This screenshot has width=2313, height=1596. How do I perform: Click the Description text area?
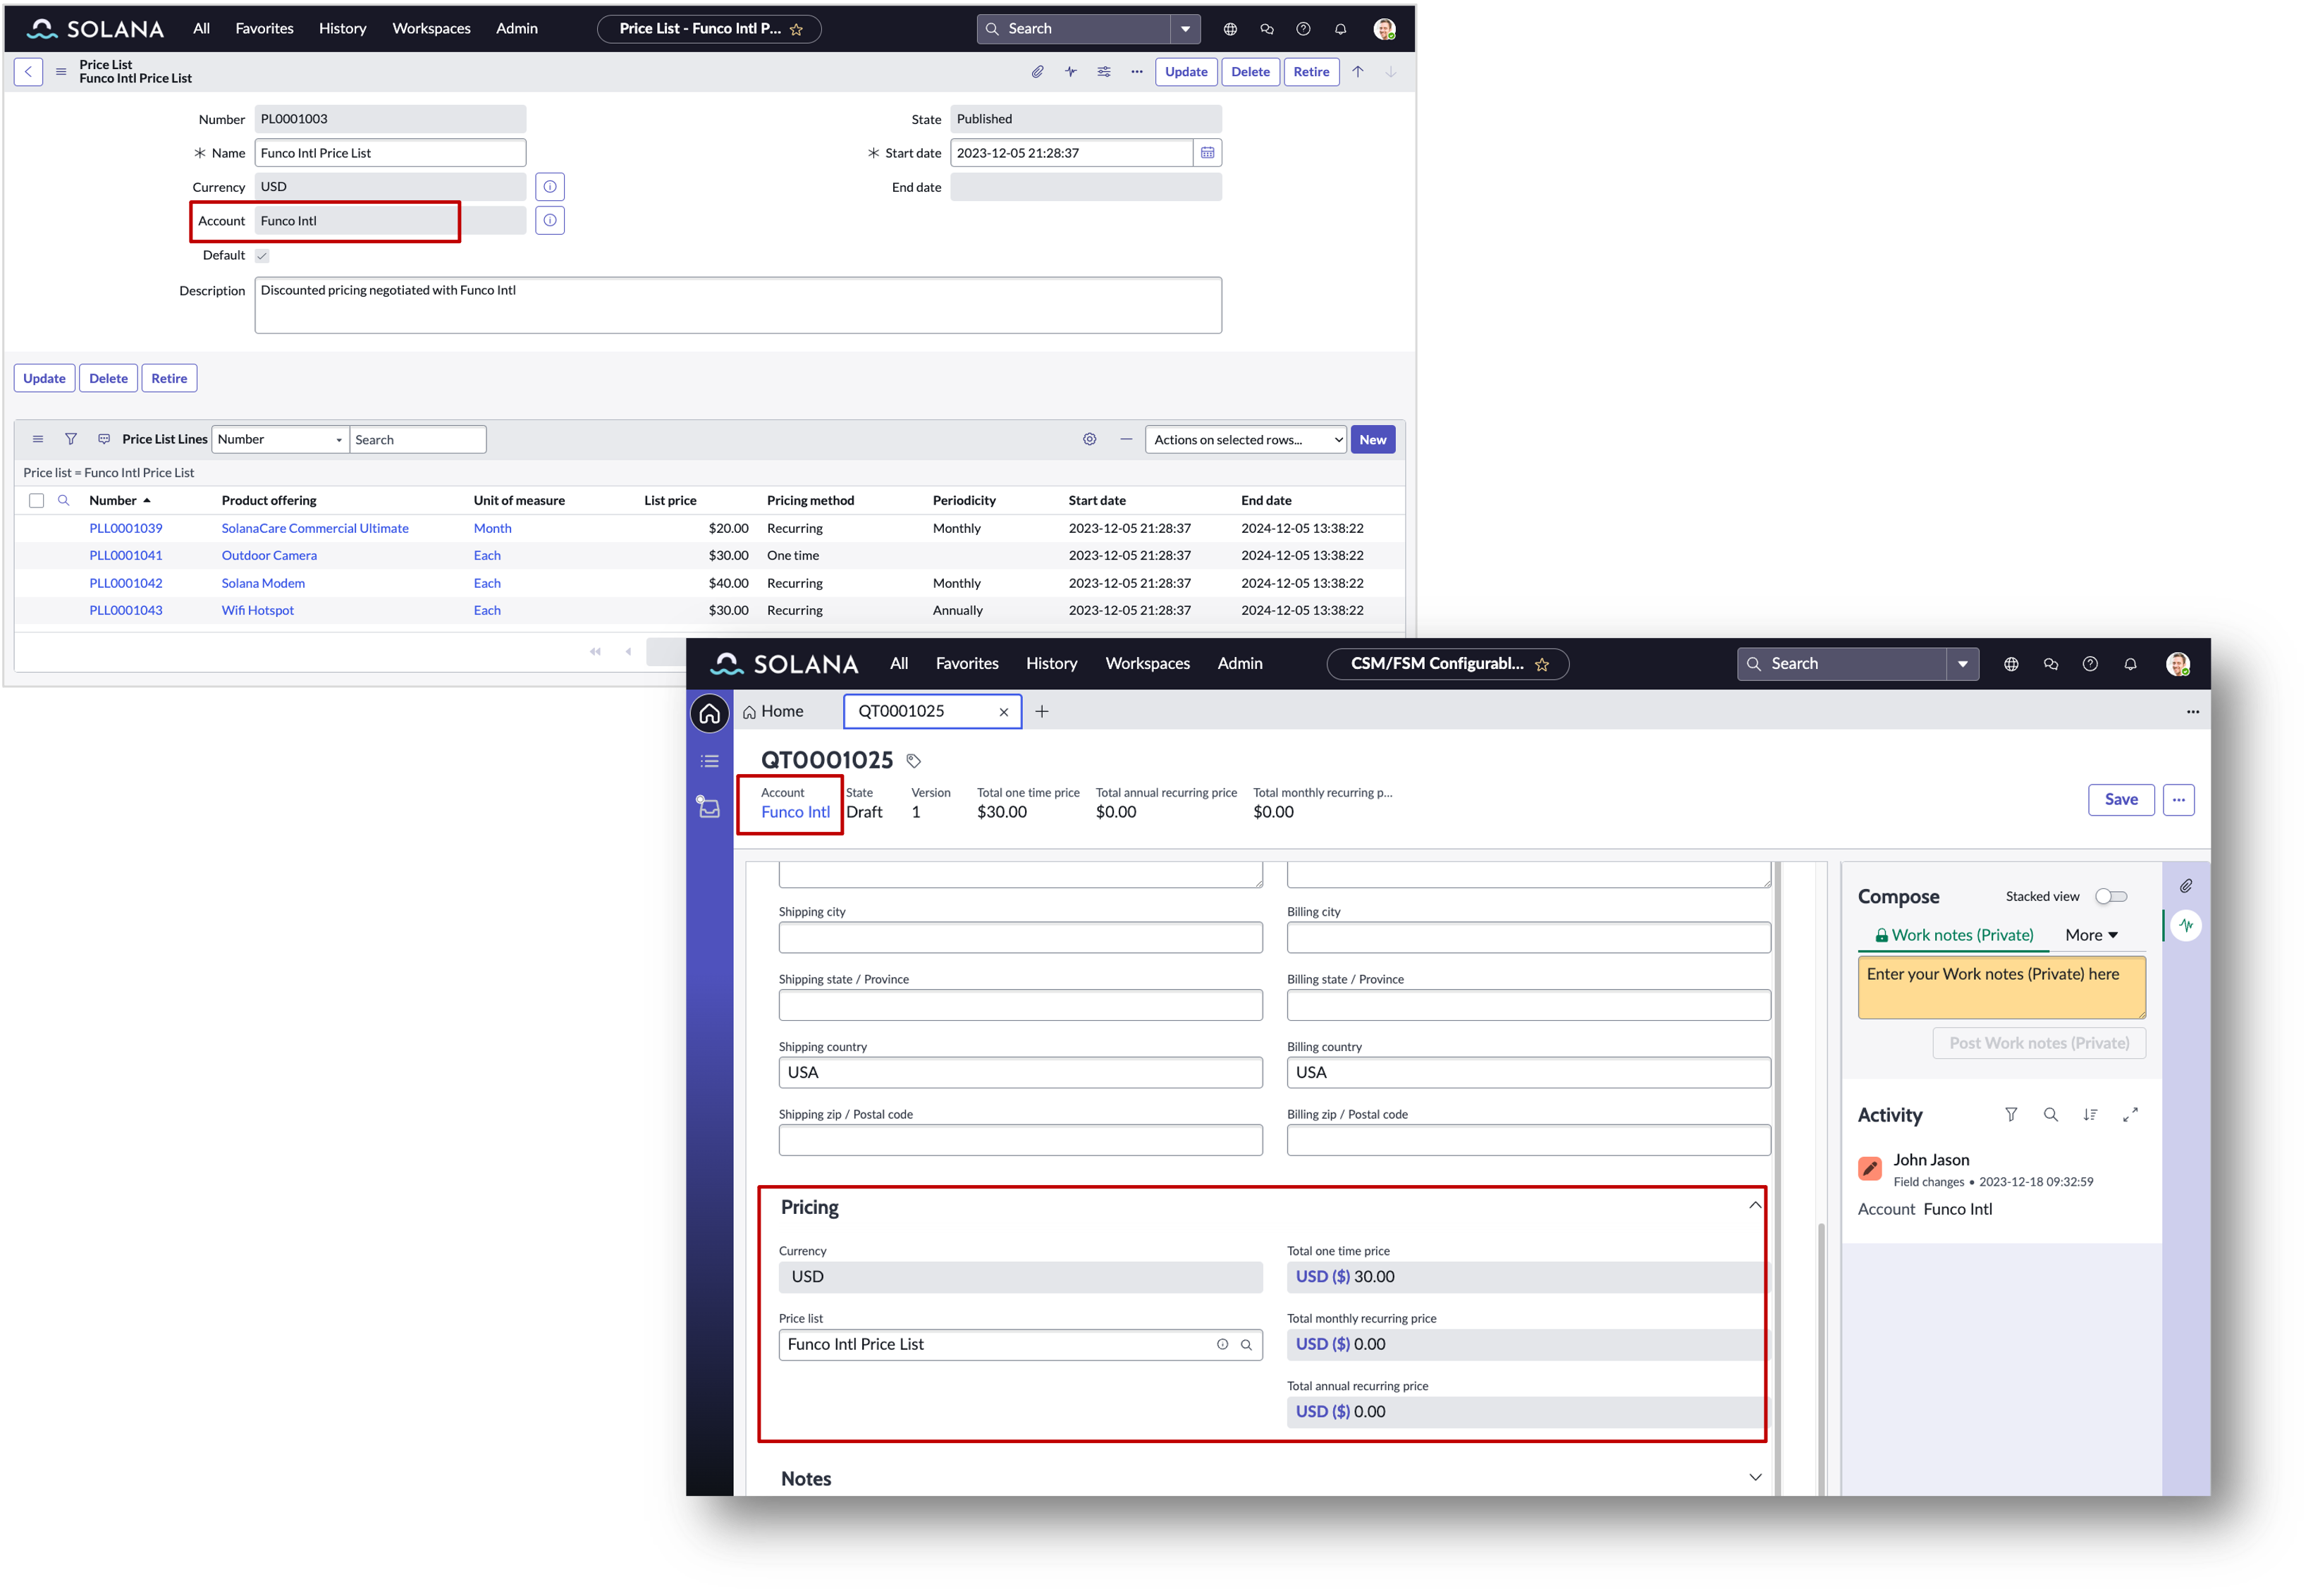[x=738, y=305]
